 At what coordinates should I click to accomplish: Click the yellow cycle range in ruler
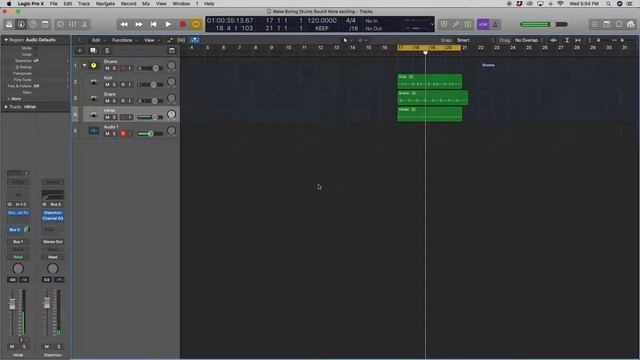click(x=429, y=48)
